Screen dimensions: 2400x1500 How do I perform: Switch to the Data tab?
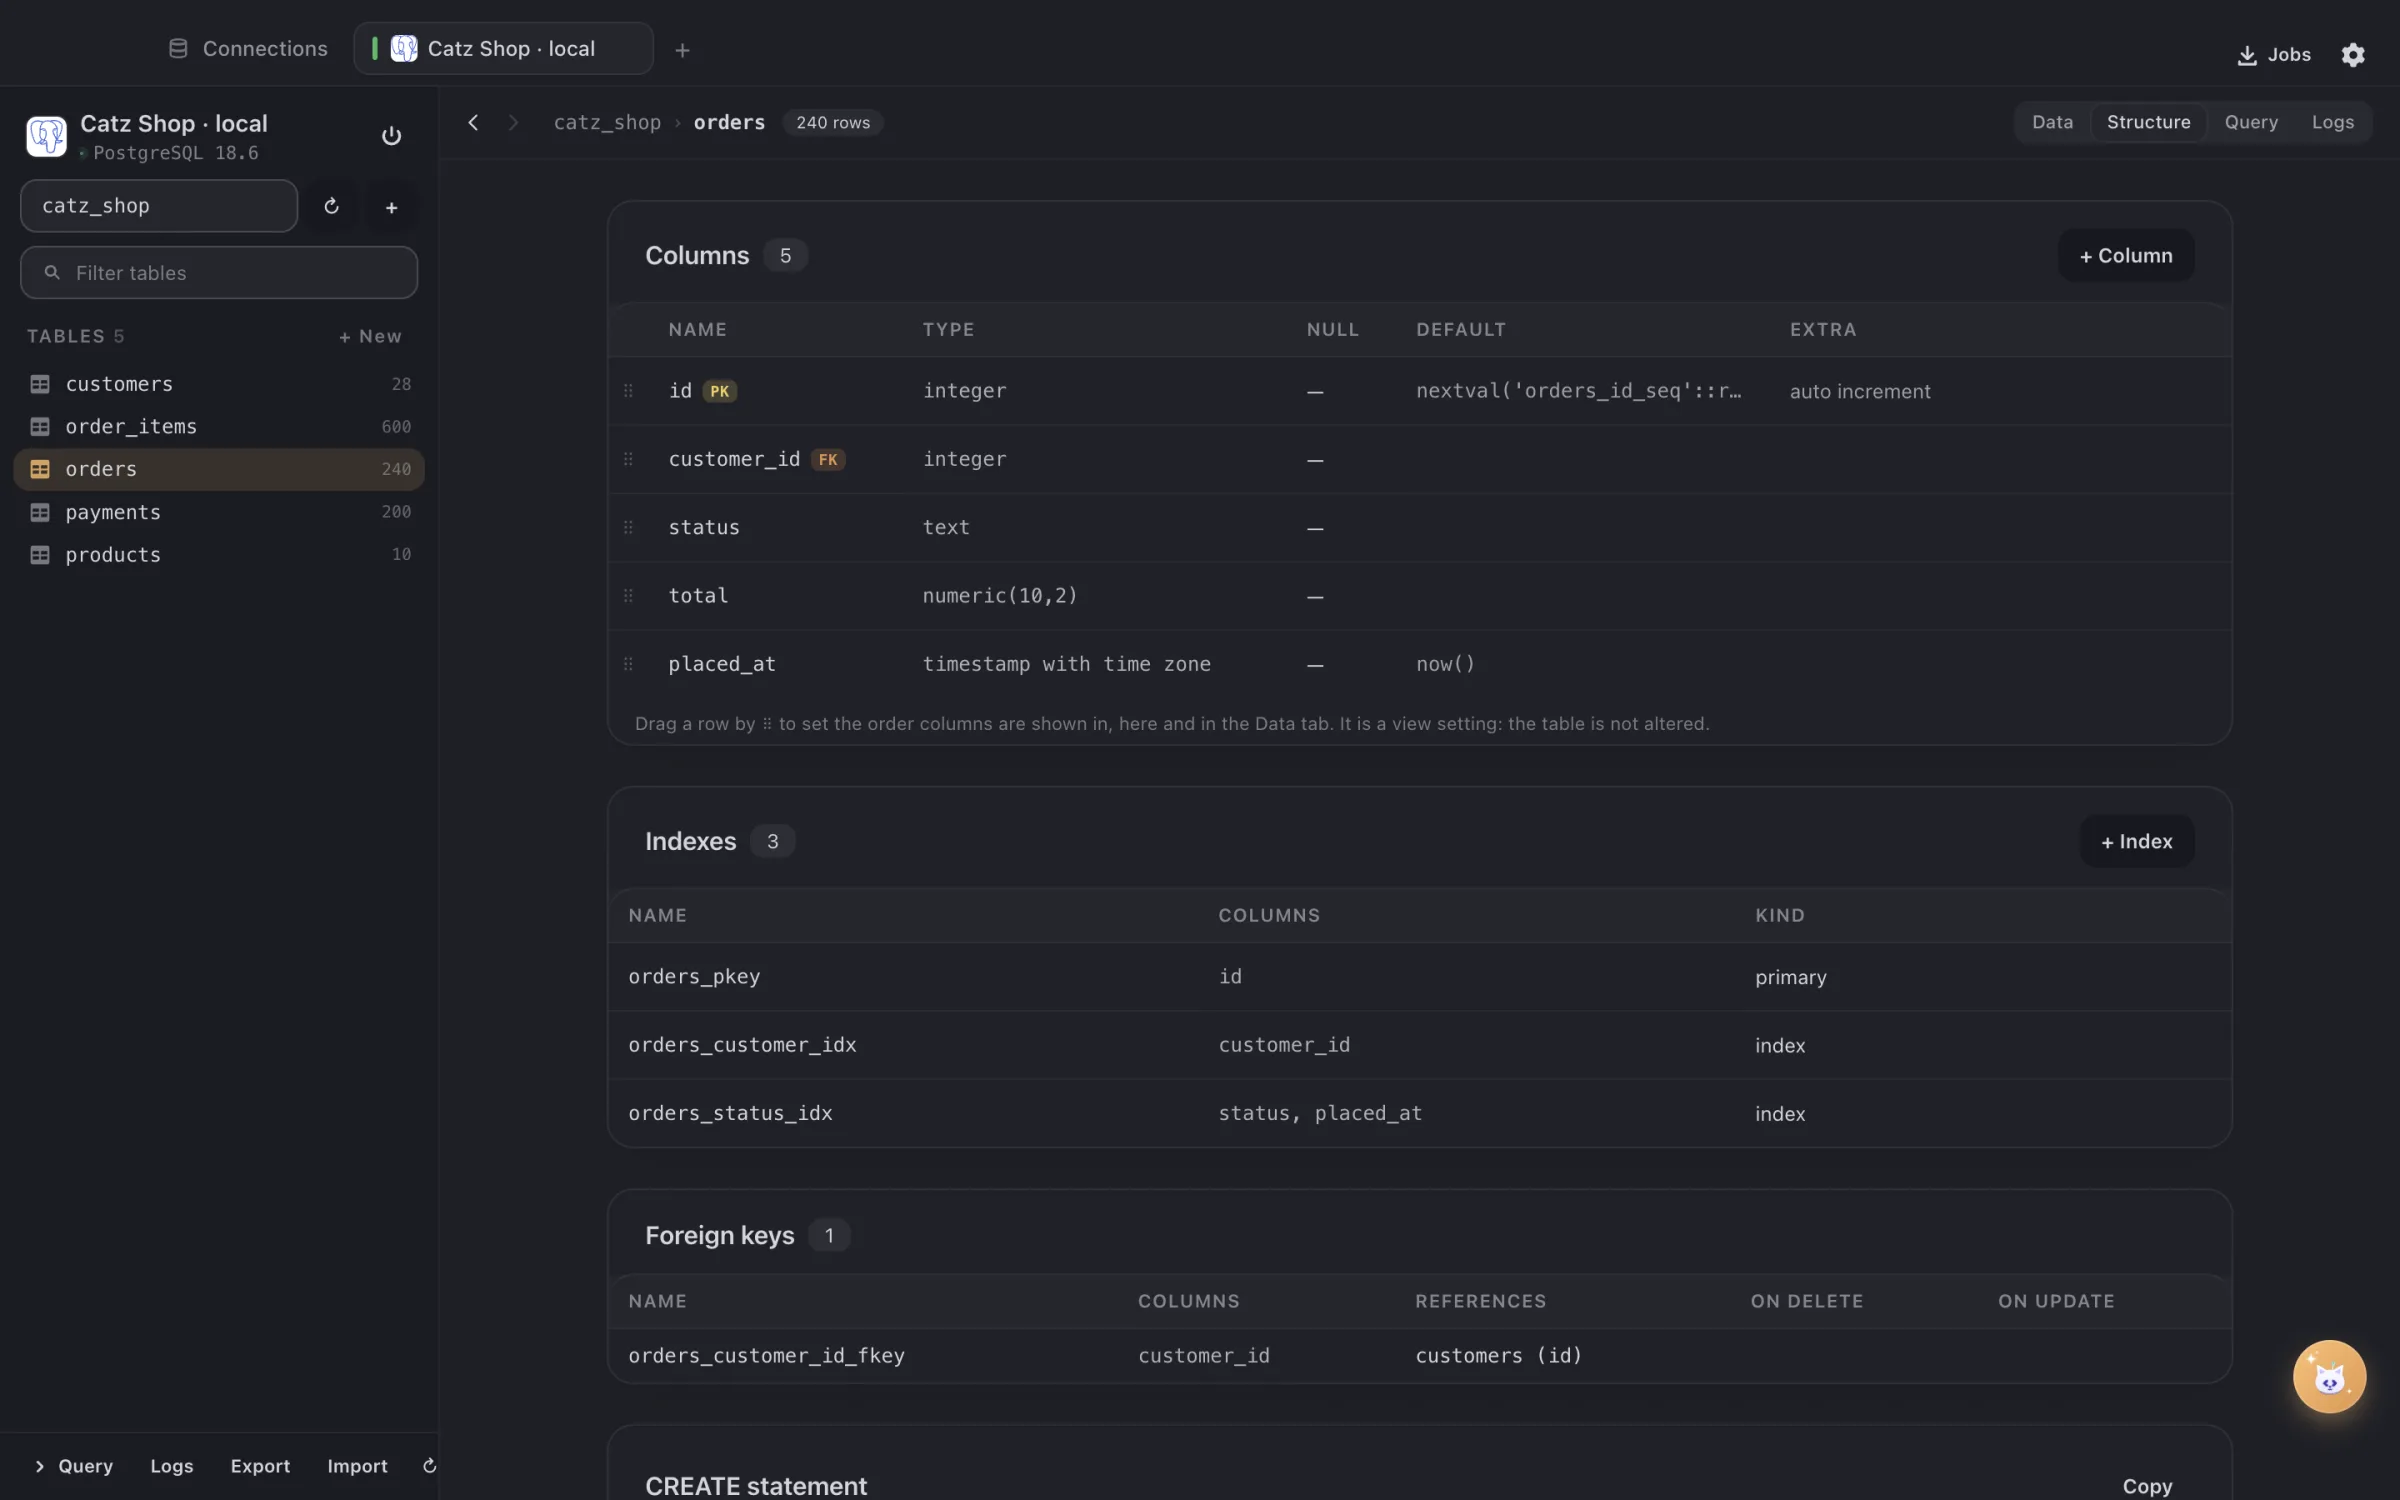tap(2052, 122)
